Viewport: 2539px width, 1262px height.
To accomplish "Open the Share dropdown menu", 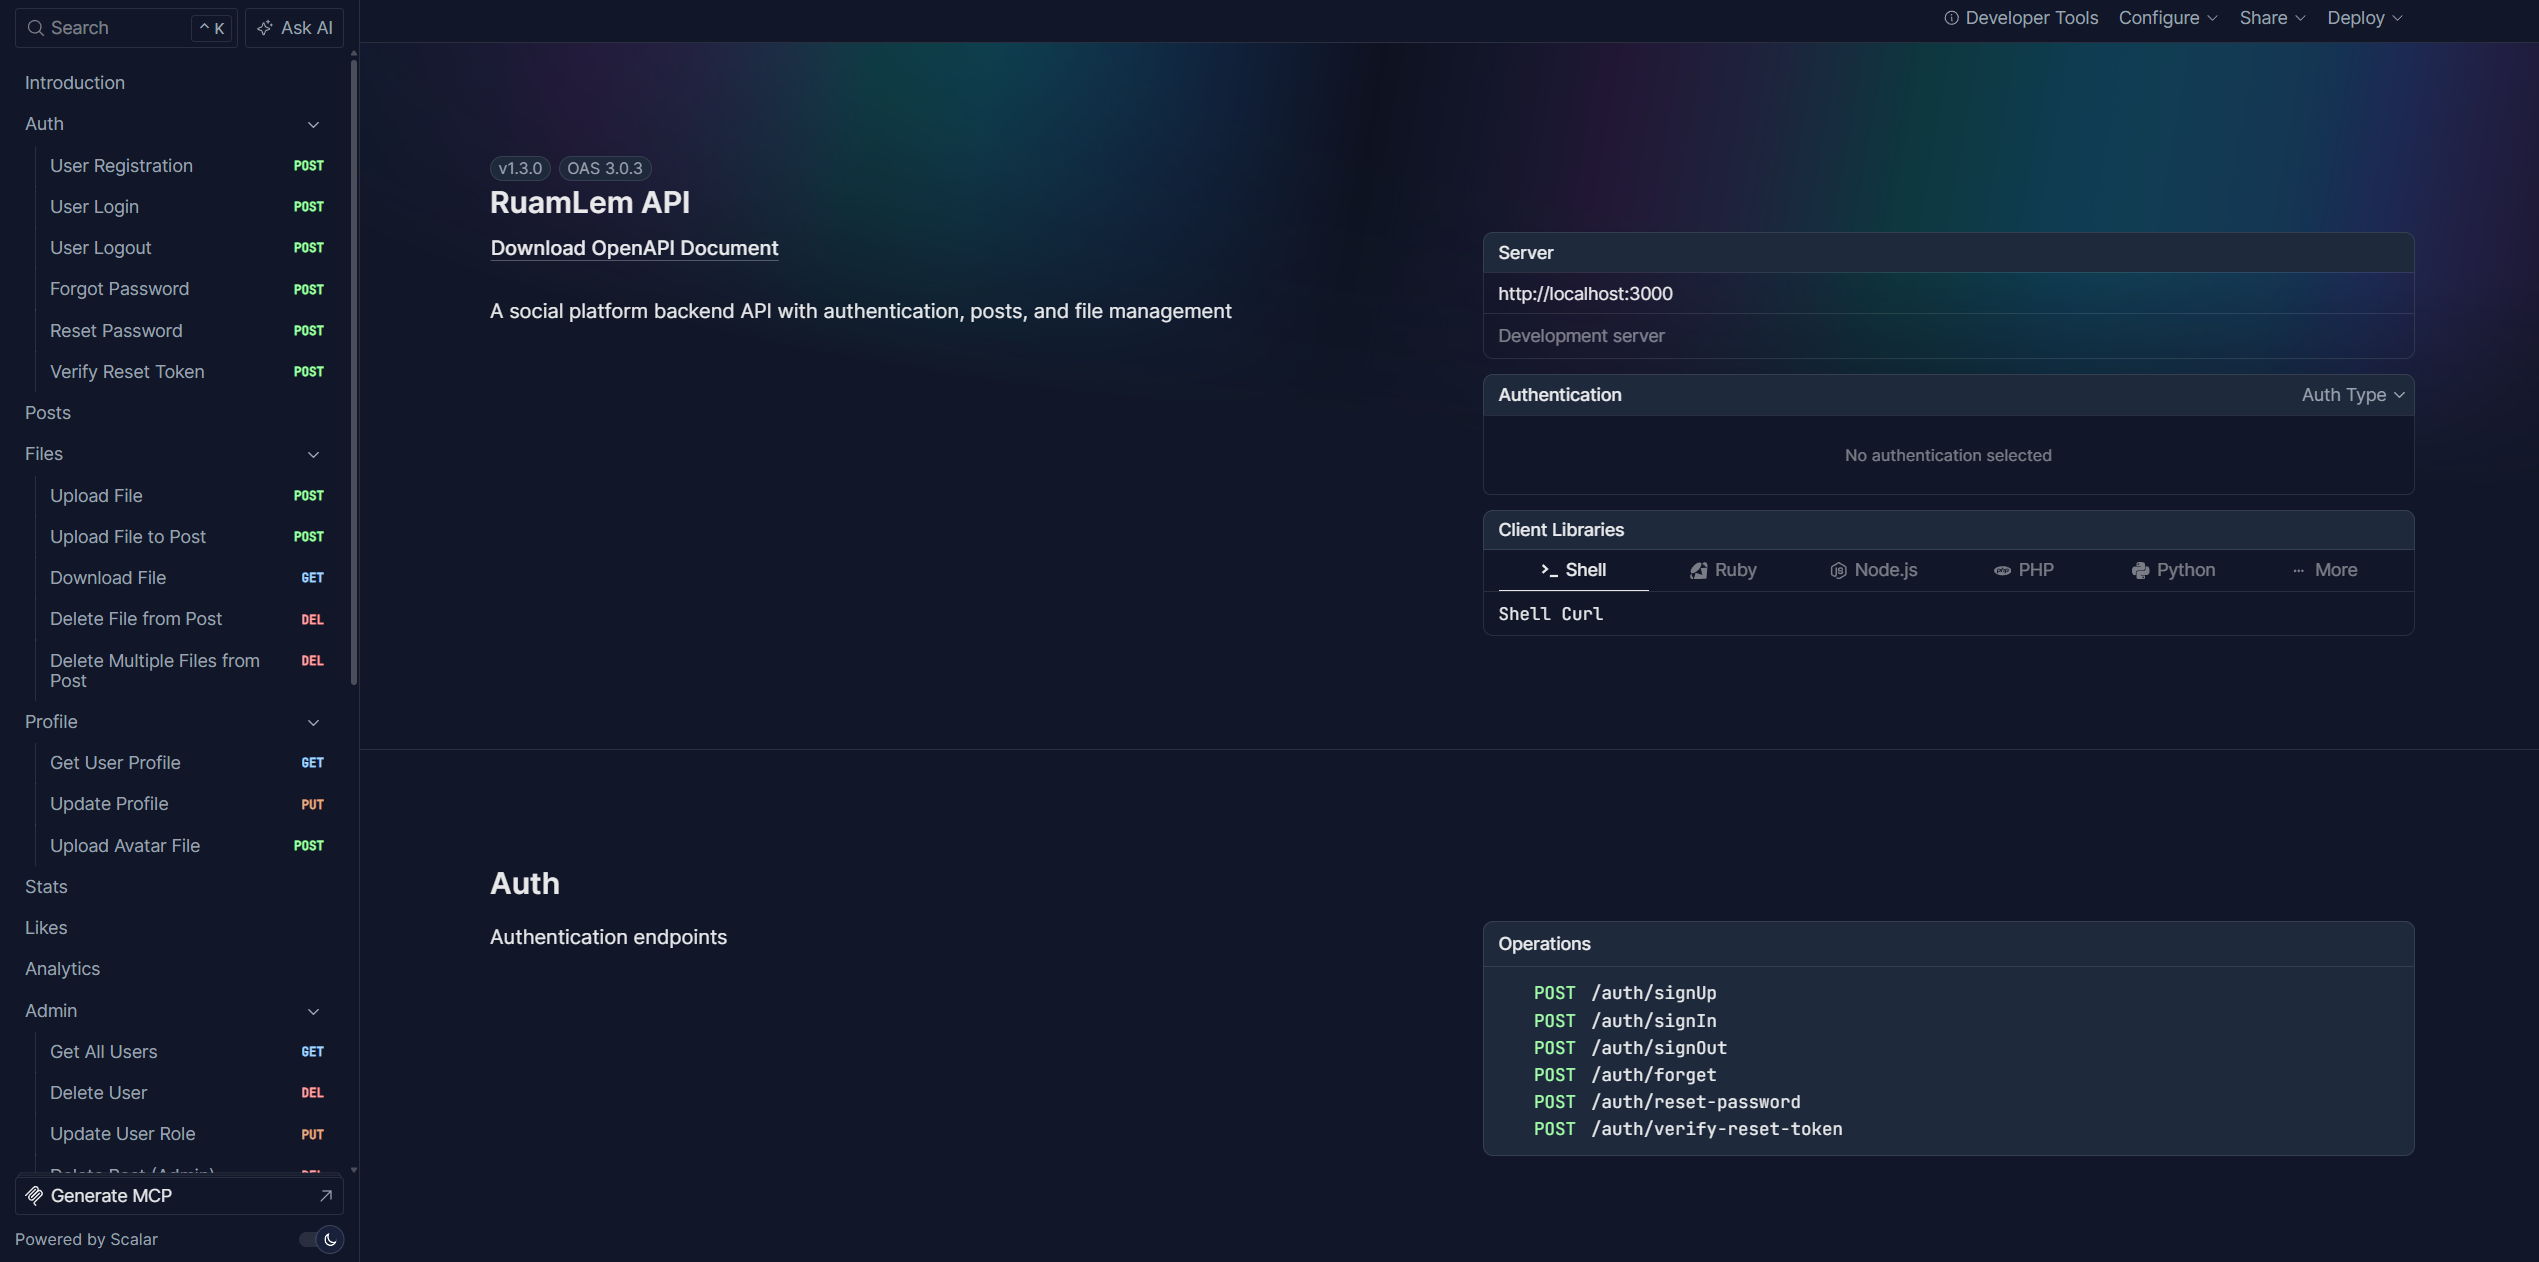I will (2272, 18).
